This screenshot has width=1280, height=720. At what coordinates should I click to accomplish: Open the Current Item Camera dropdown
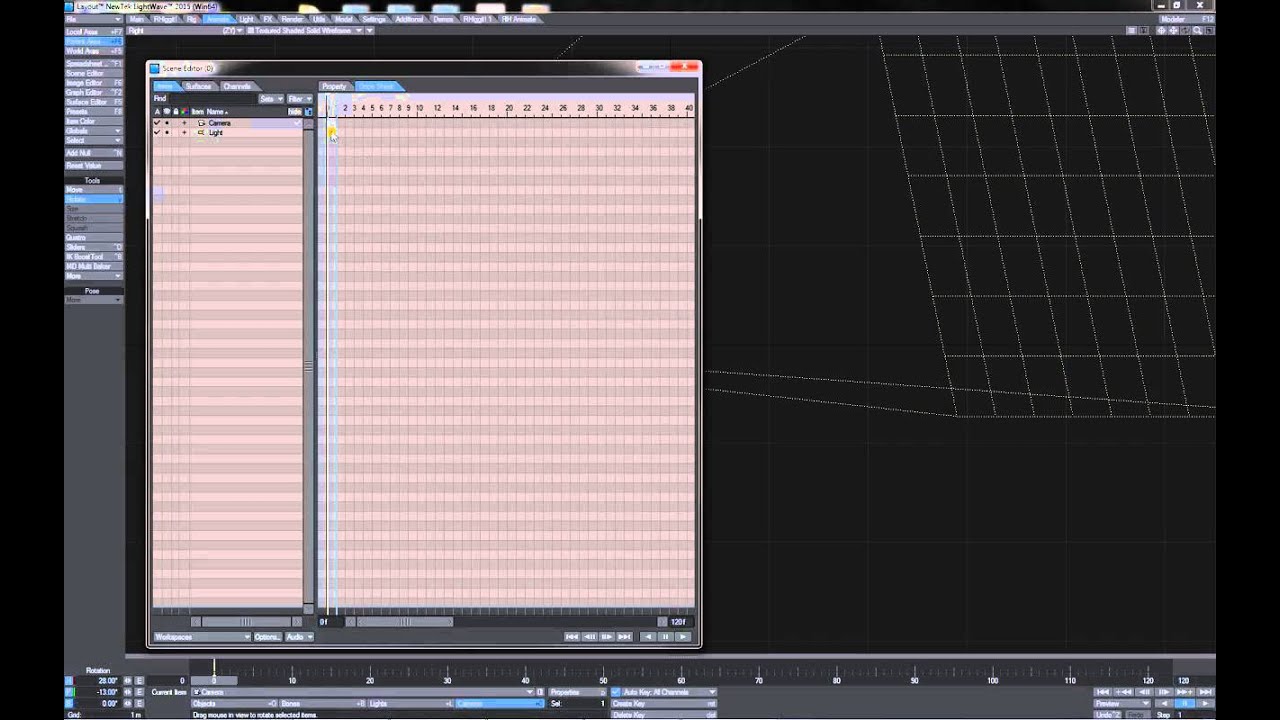[x=362, y=692]
